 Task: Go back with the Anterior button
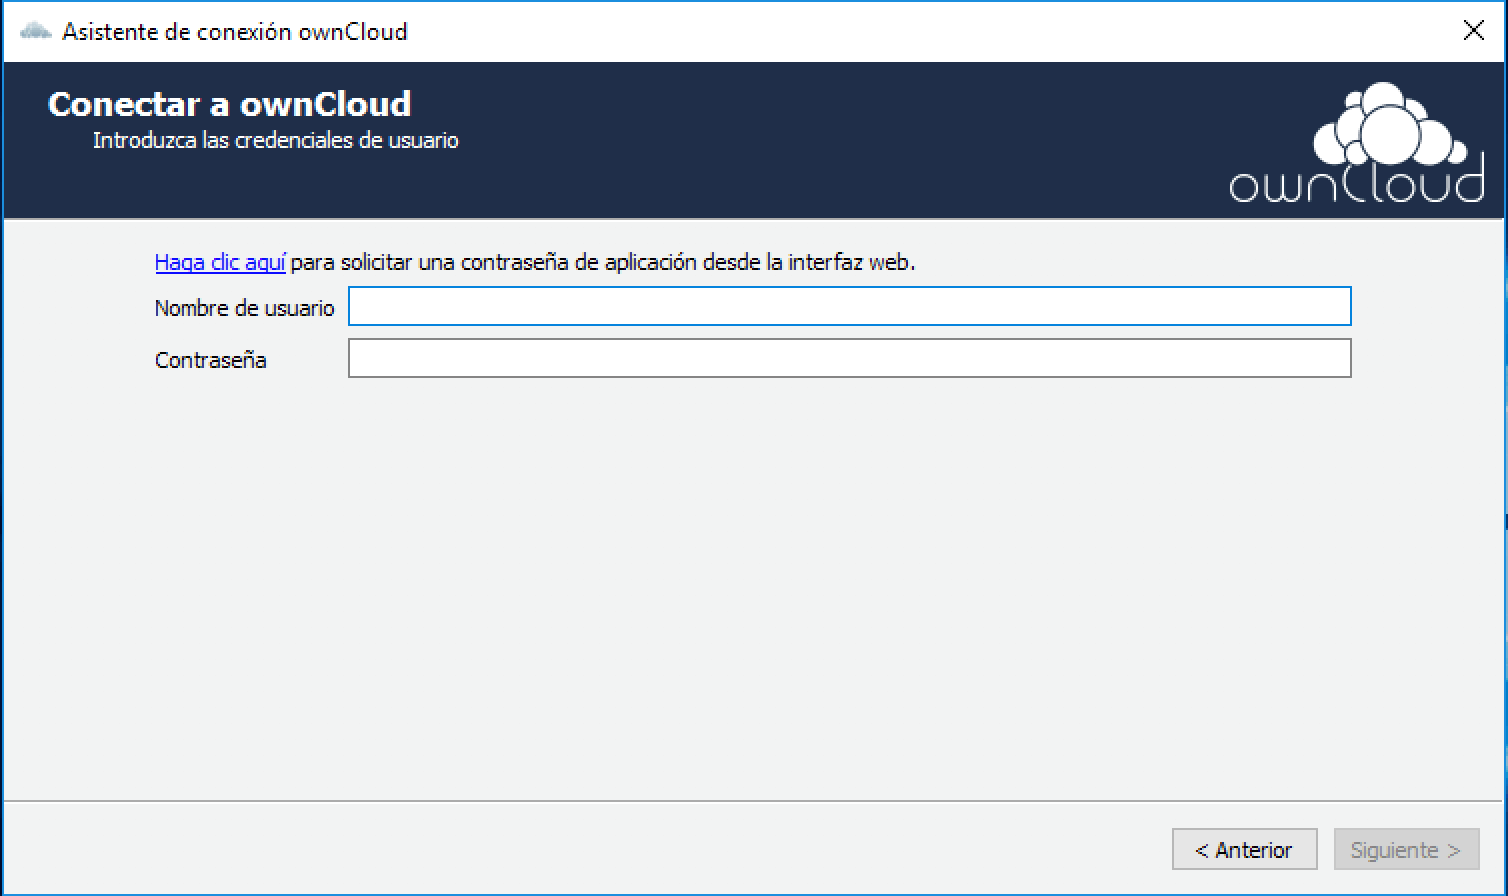1244,850
